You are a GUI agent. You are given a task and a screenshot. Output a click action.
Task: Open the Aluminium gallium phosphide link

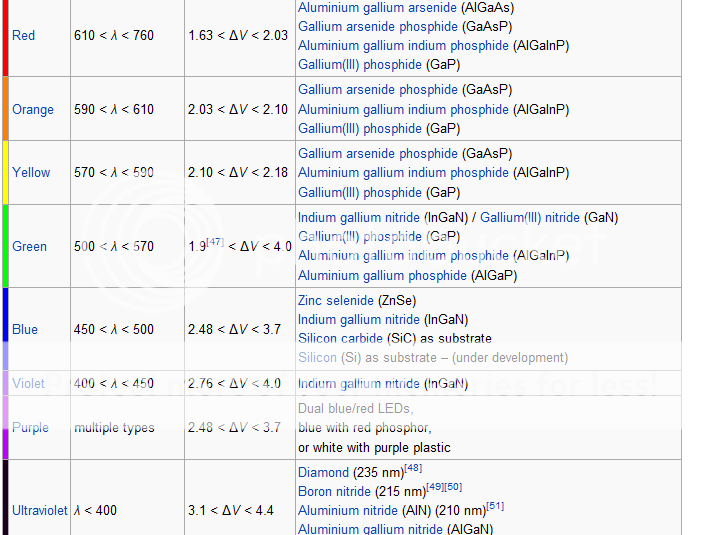click(382, 276)
